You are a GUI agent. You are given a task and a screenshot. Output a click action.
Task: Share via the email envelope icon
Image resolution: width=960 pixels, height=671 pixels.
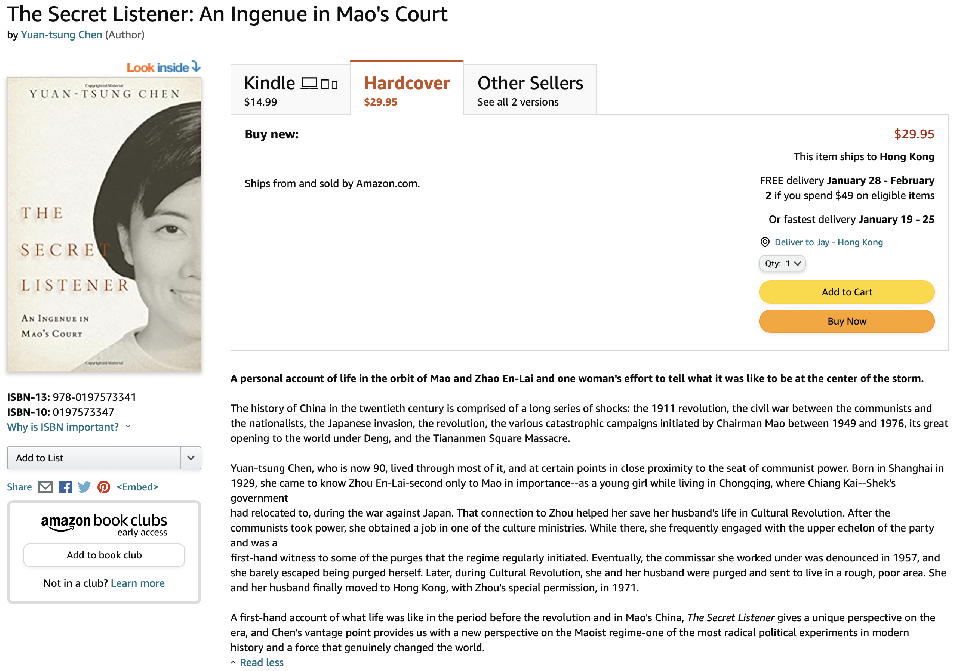[45, 487]
